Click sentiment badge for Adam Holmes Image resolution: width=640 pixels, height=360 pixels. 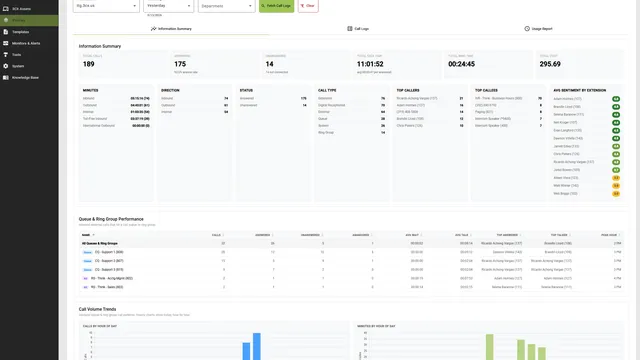pyautogui.click(x=616, y=99)
